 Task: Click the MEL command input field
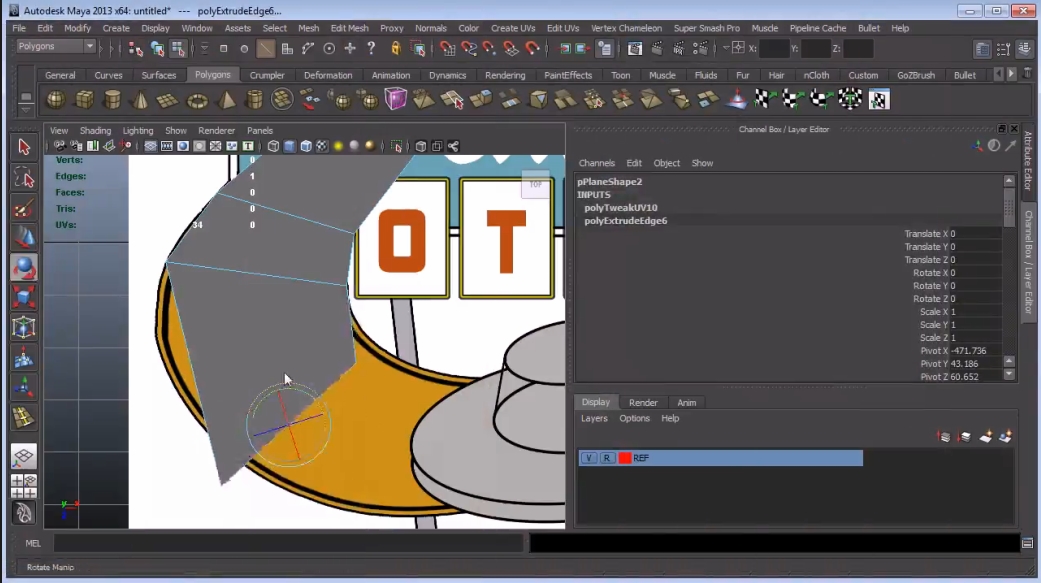tap(288, 543)
